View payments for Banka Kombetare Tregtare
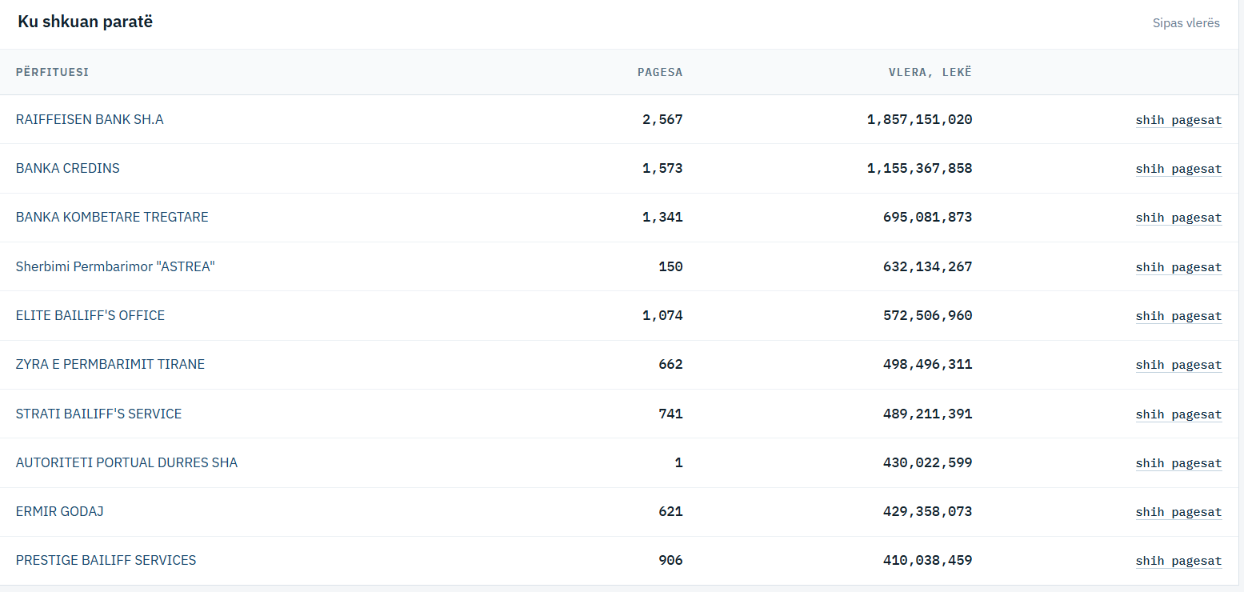1244x592 pixels. [1178, 218]
